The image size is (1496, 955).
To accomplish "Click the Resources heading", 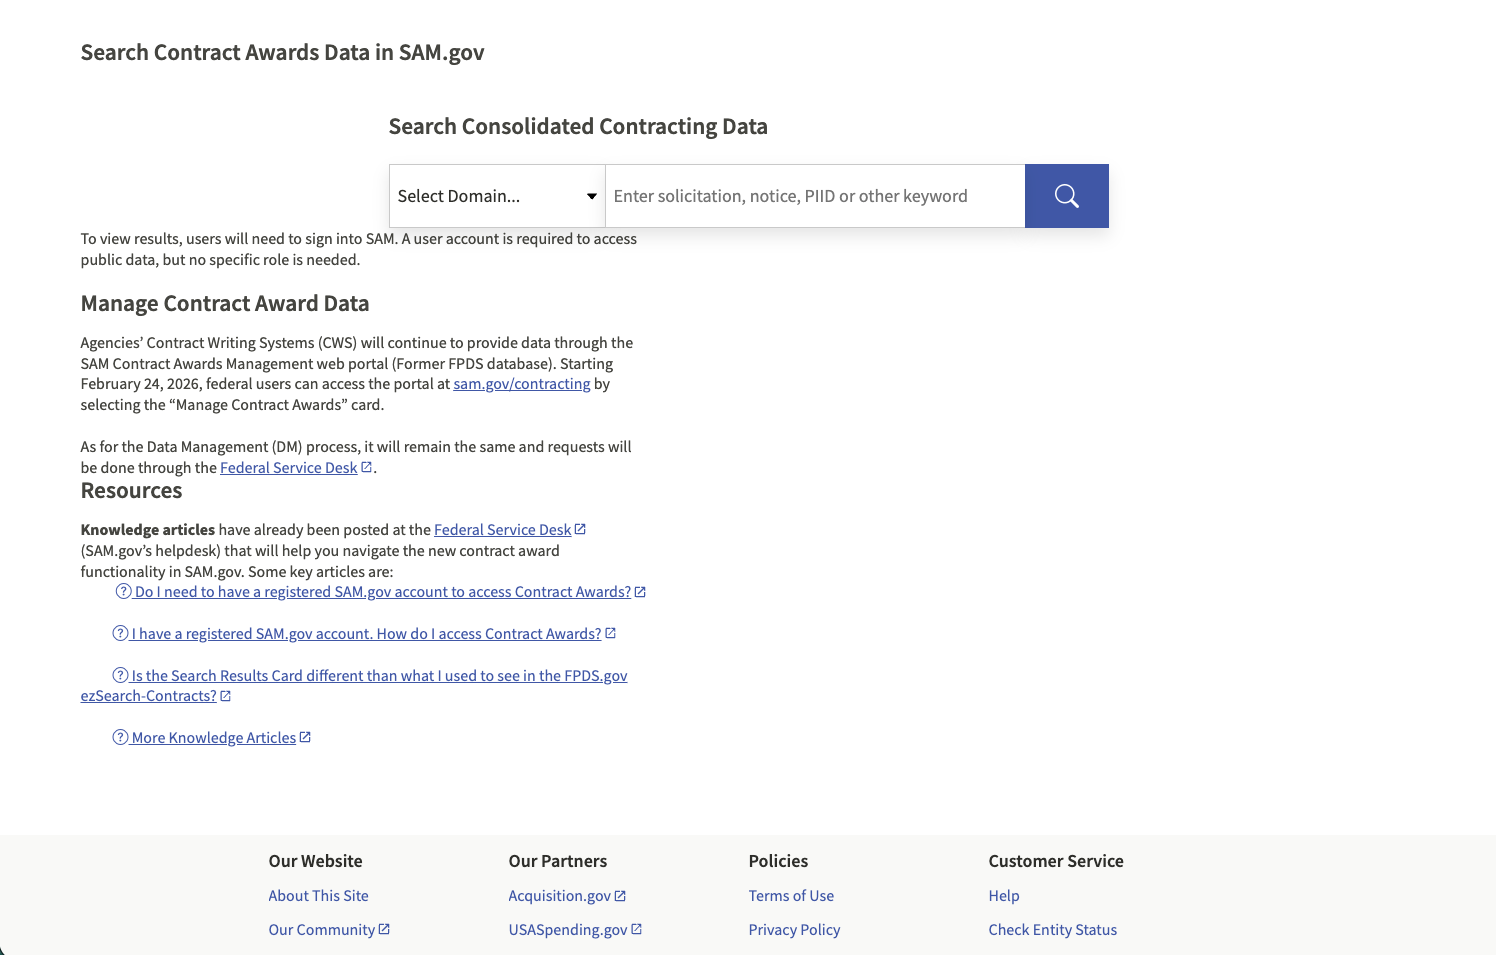I will tap(131, 491).
